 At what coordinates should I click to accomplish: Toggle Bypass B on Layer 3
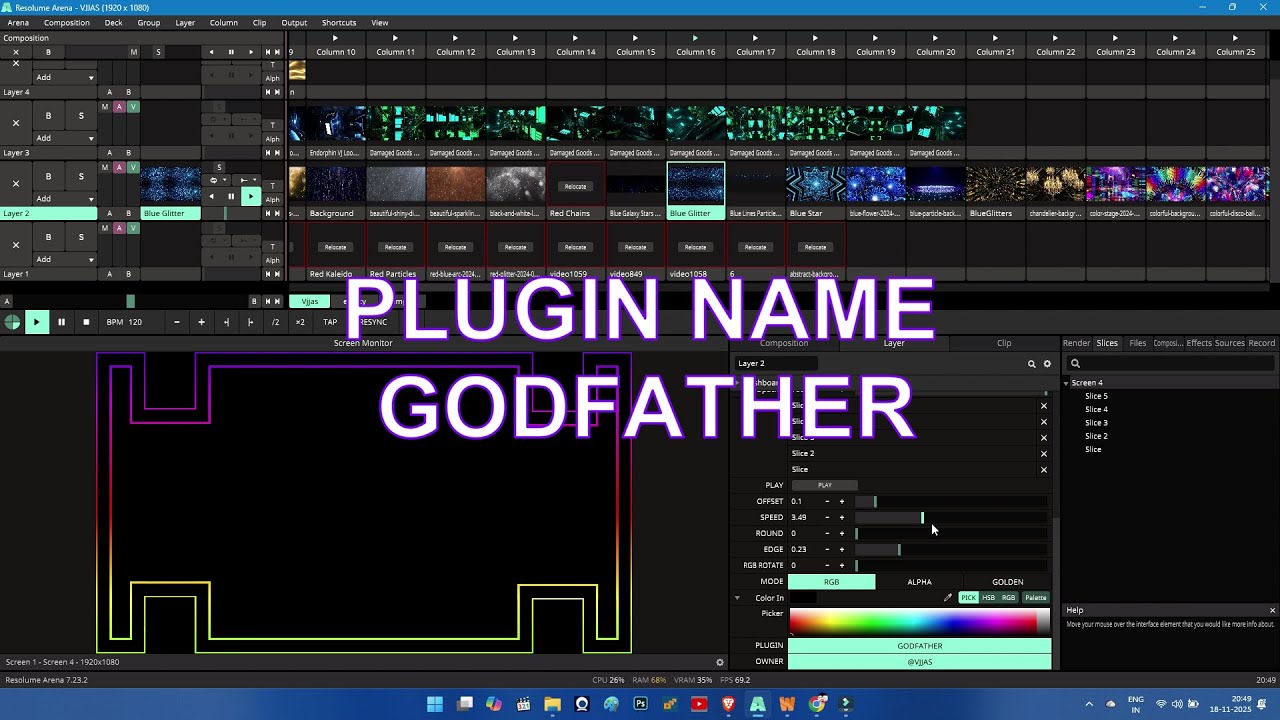(x=48, y=116)
